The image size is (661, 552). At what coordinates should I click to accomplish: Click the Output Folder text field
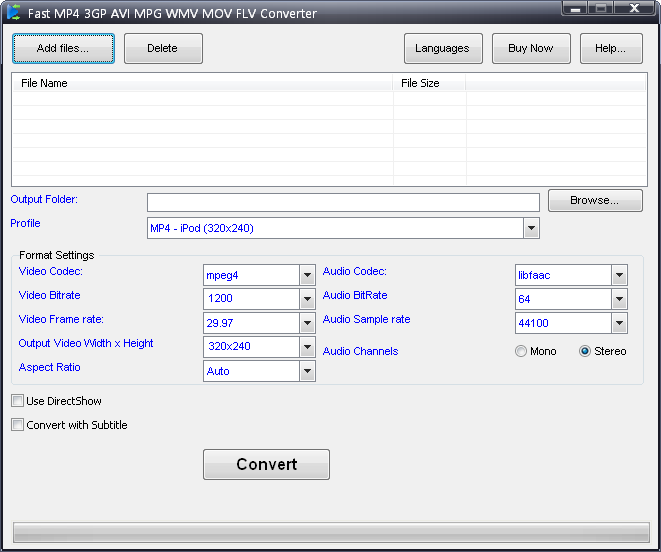(343, 202)
